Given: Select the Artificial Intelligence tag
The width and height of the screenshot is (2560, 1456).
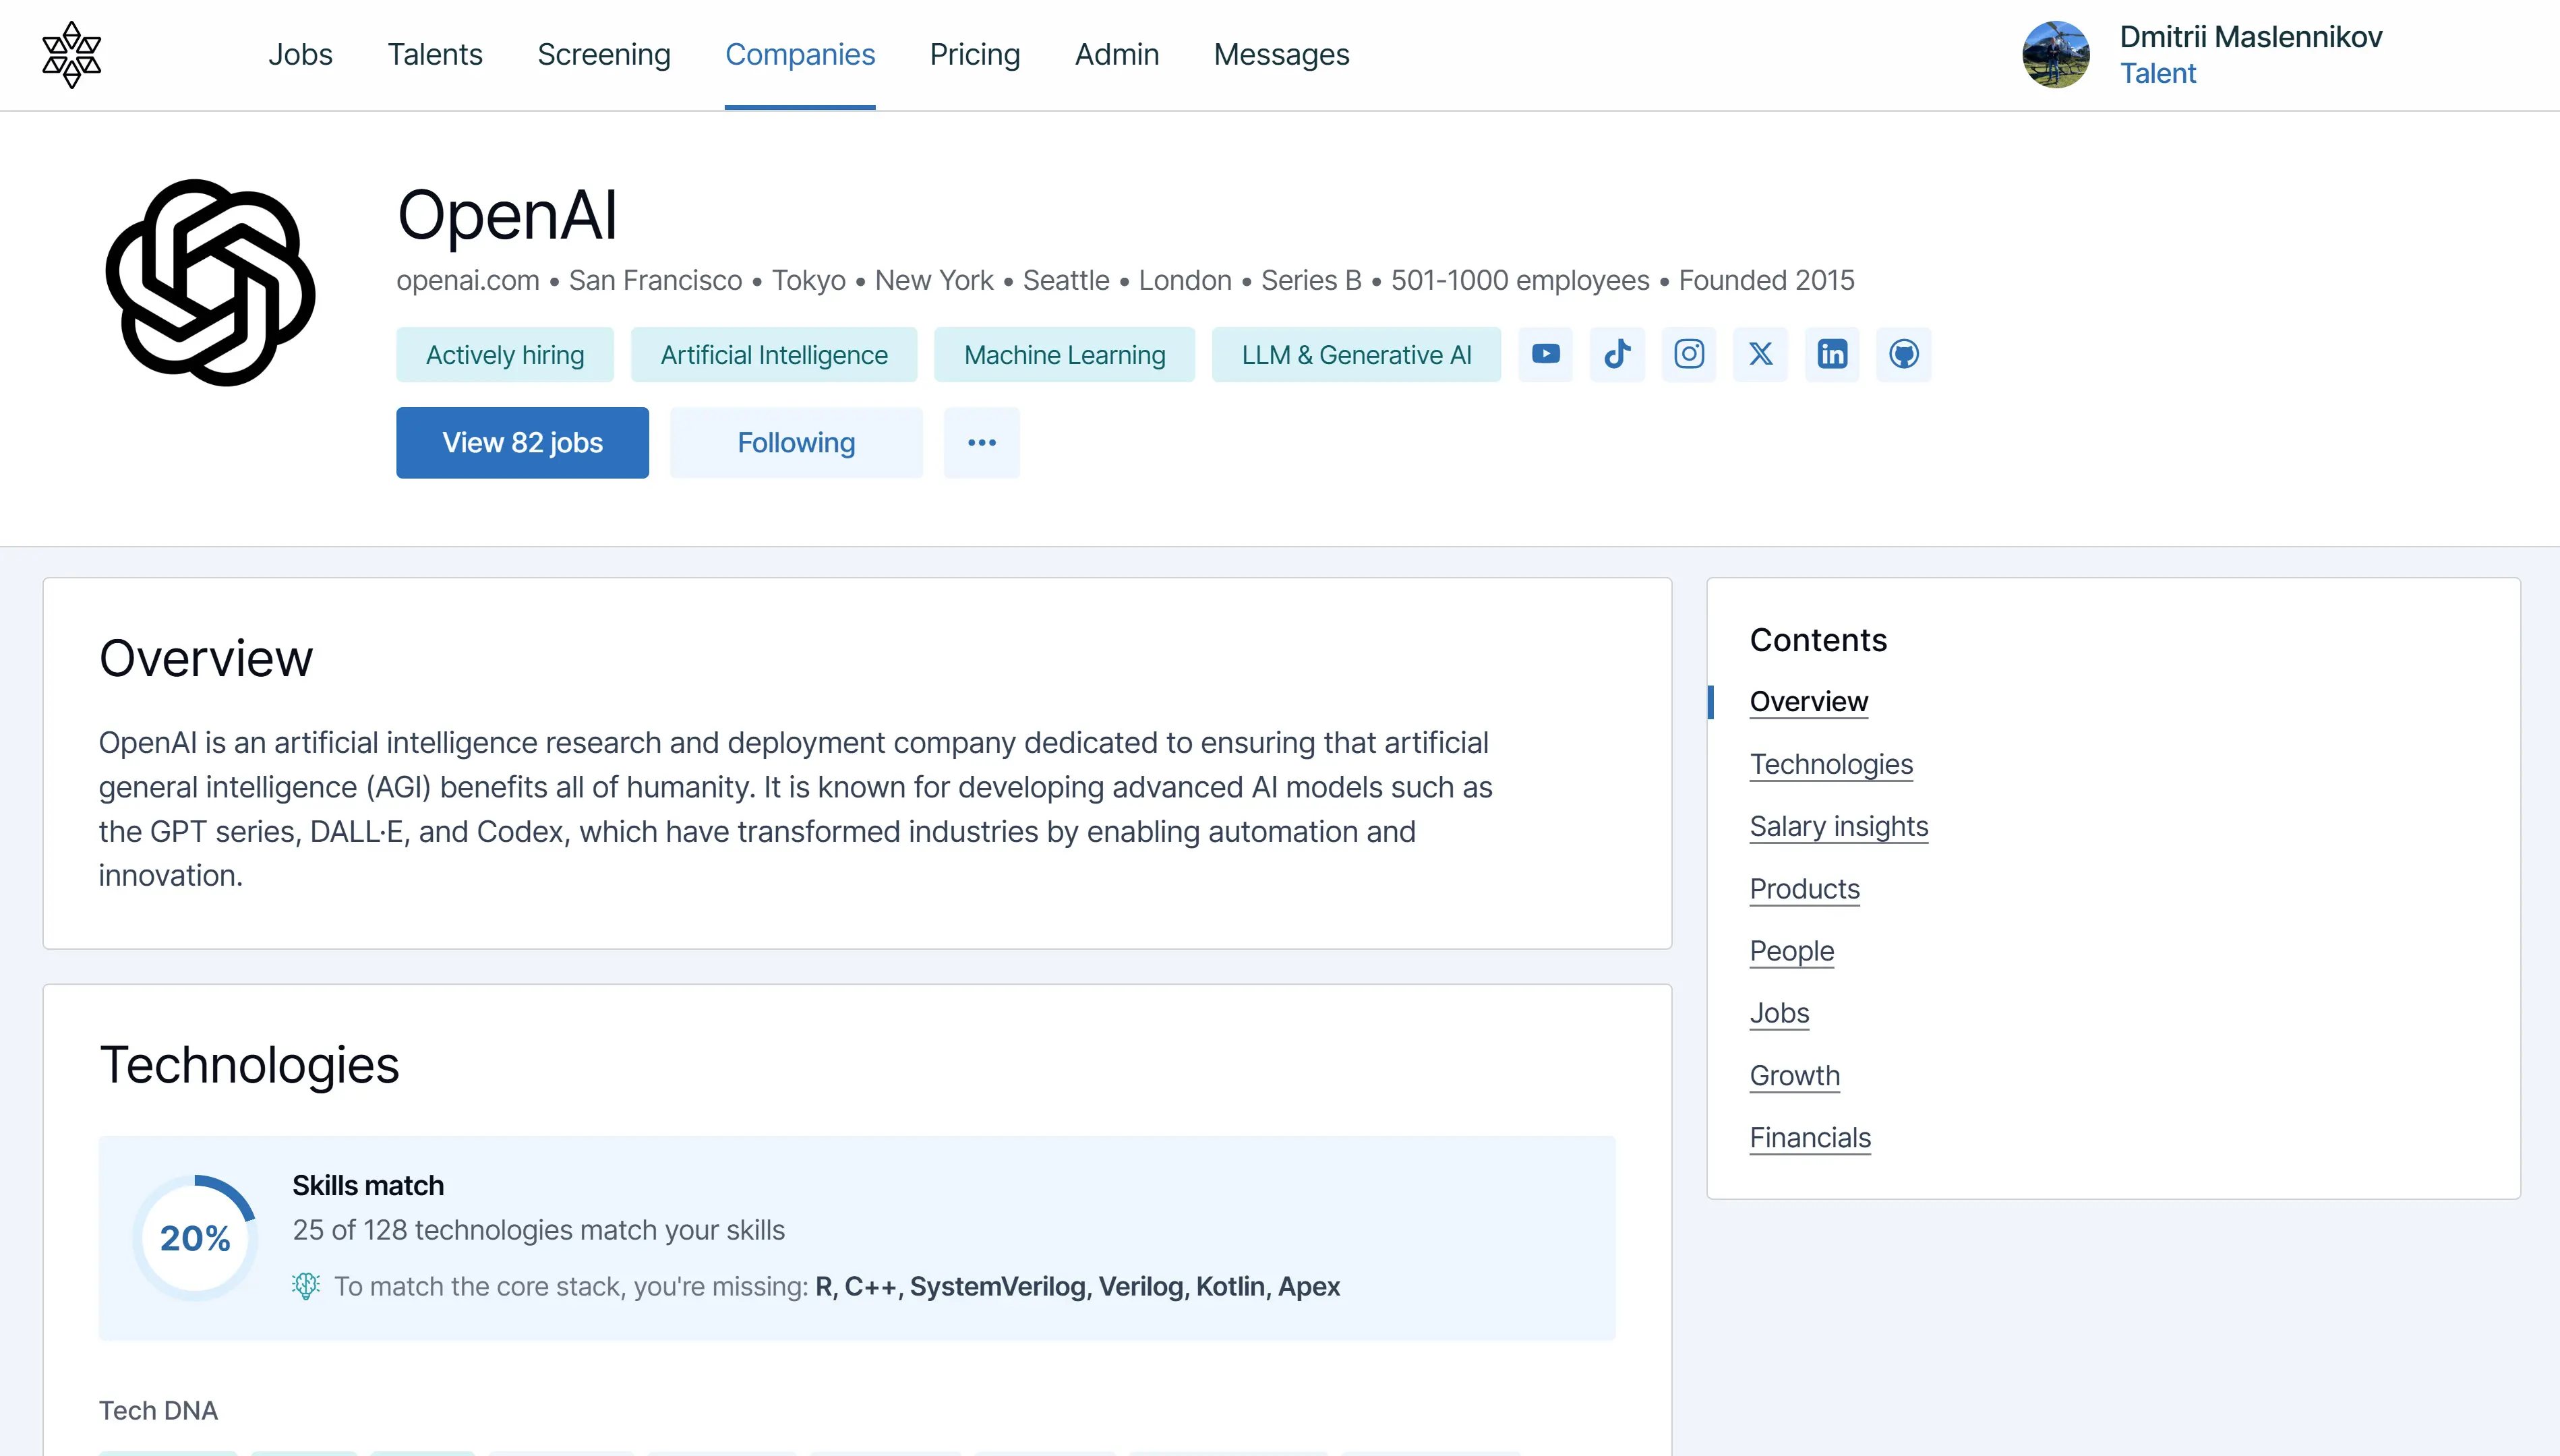Looking at the screenshot, I should coord(774,355).
